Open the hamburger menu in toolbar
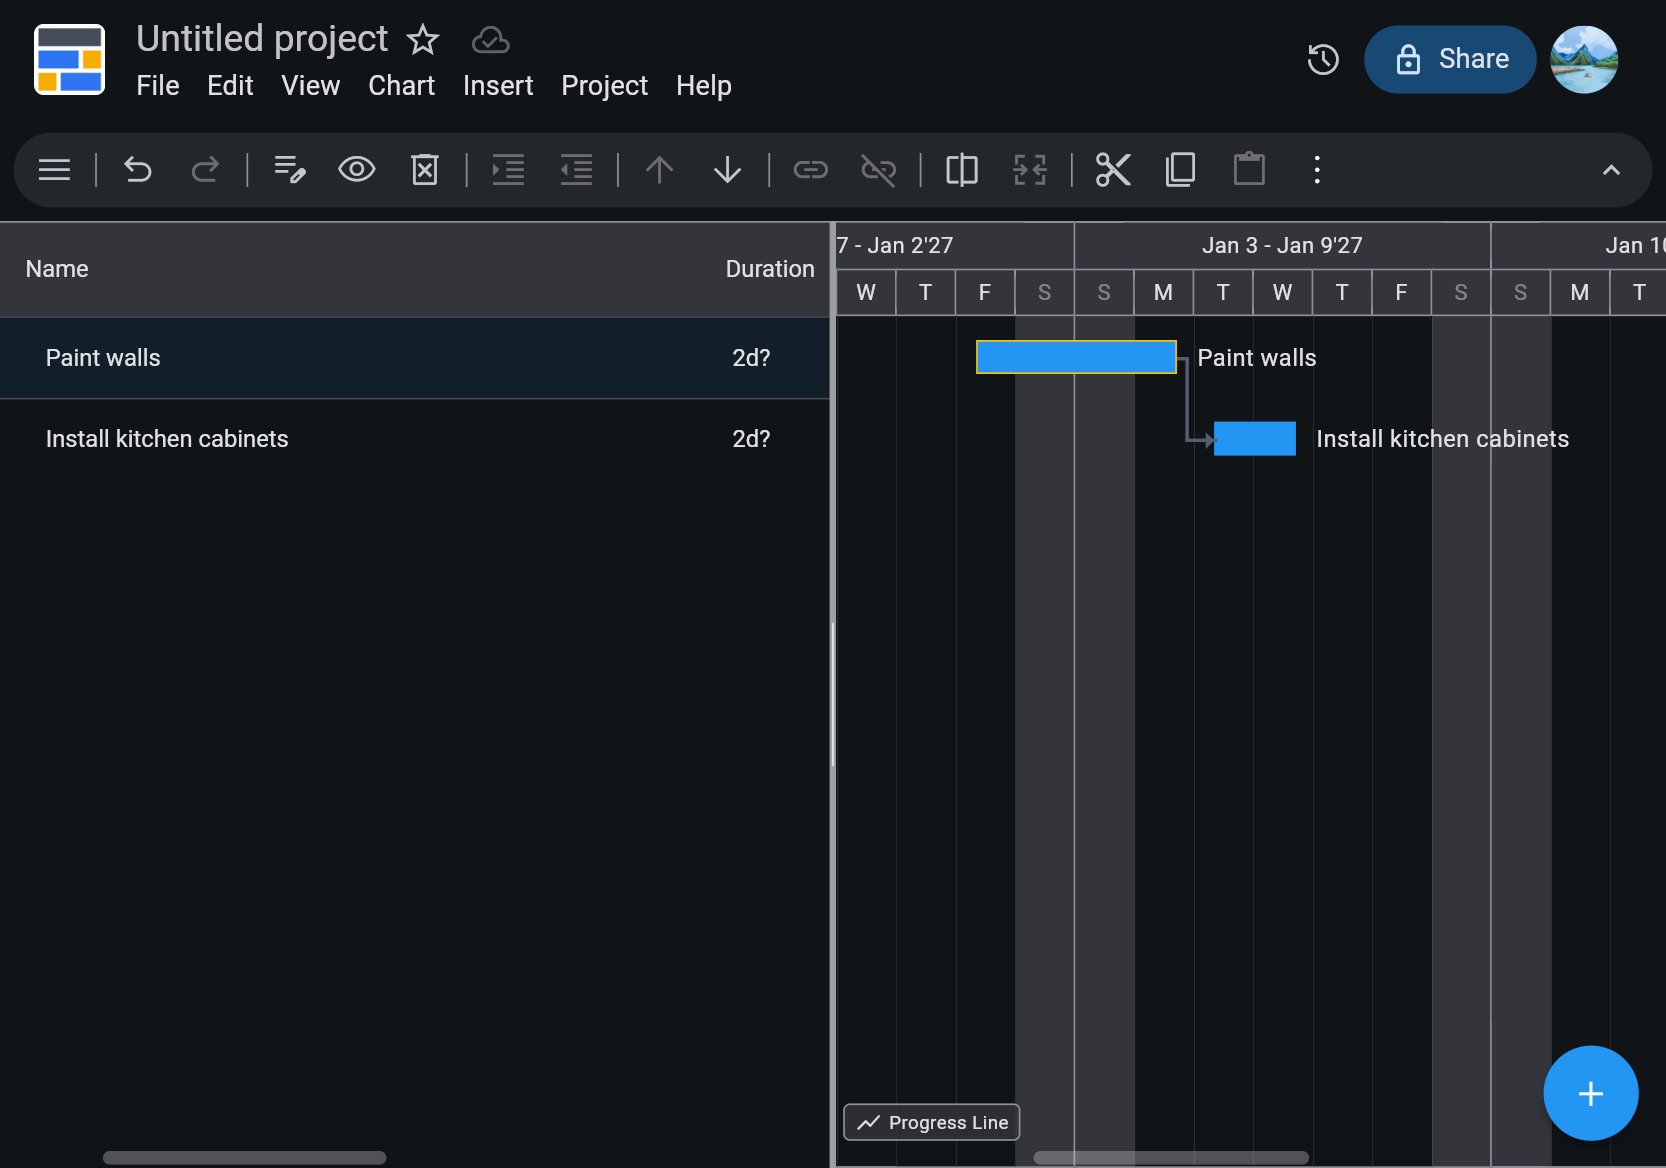 coord(54,170)
